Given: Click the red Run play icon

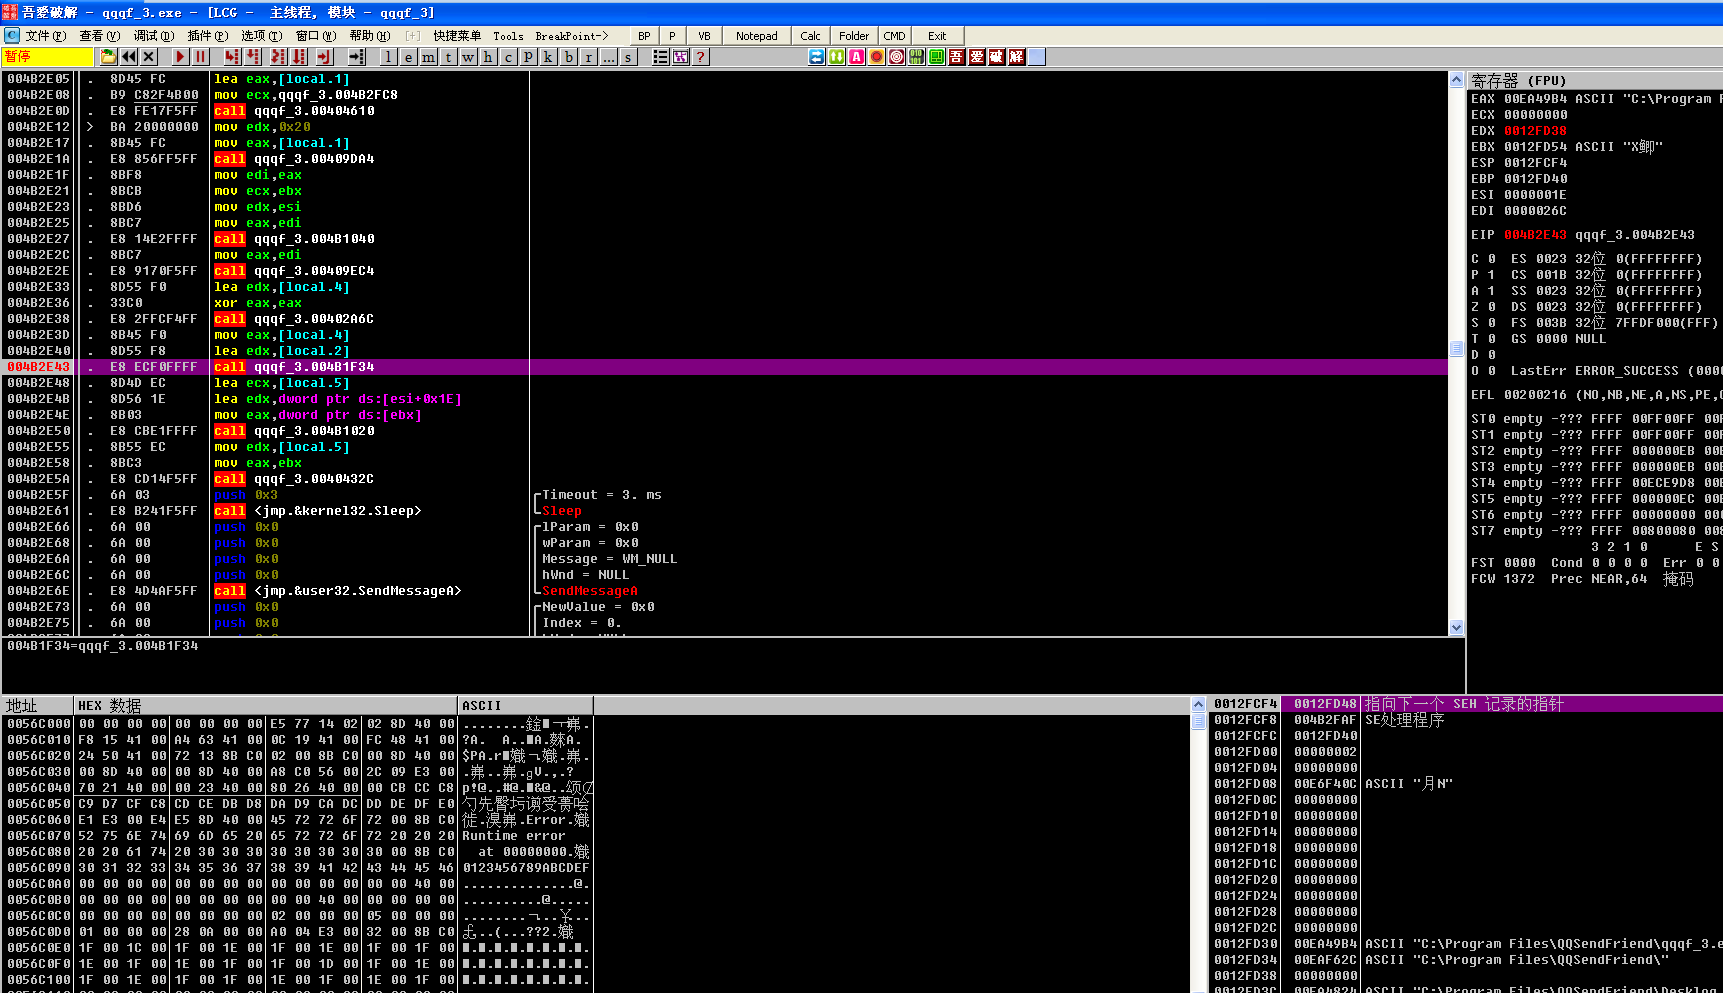Looking at the screenshot, I should (180, 57).
